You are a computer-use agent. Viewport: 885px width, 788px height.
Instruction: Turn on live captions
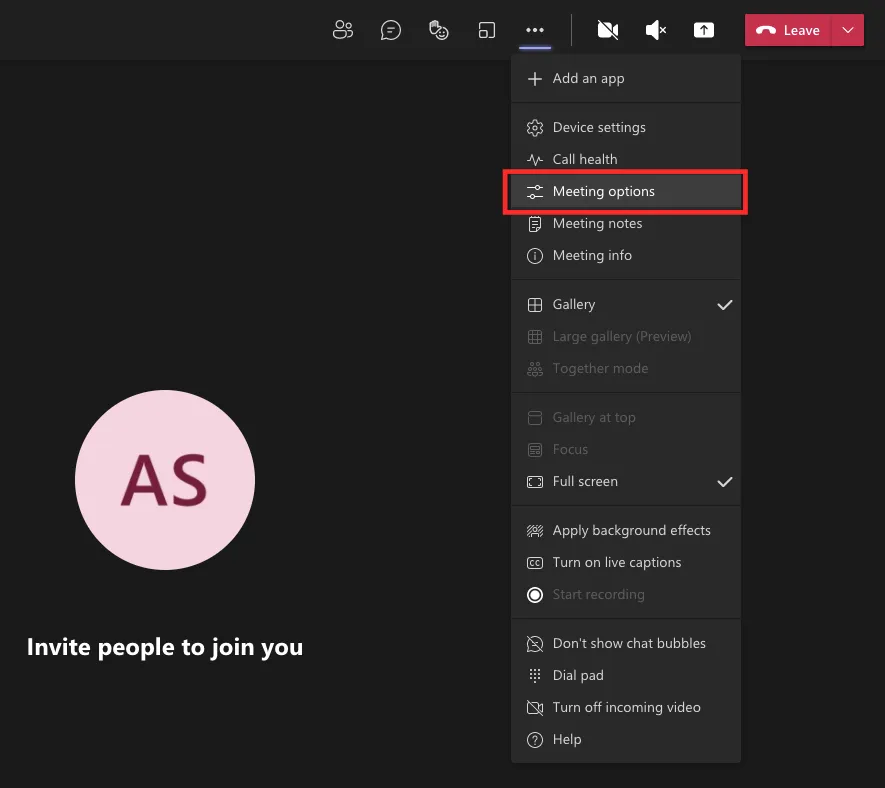617,562
